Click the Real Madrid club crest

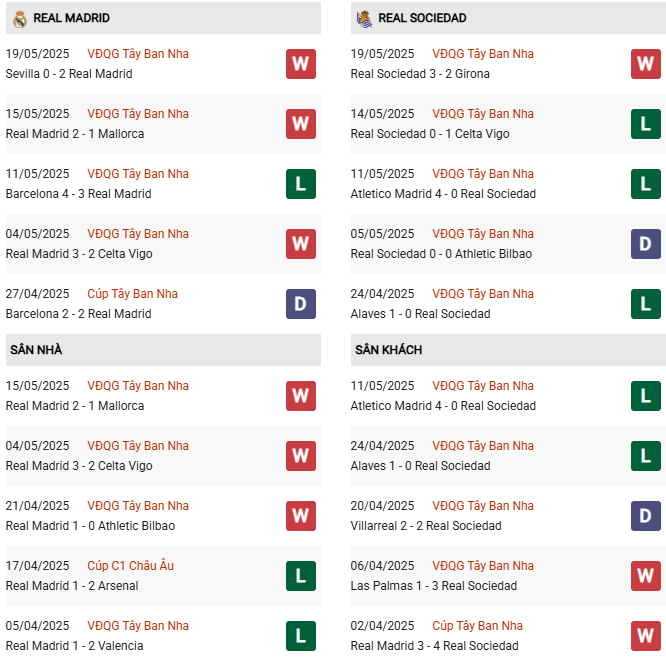tap(19, 18)
